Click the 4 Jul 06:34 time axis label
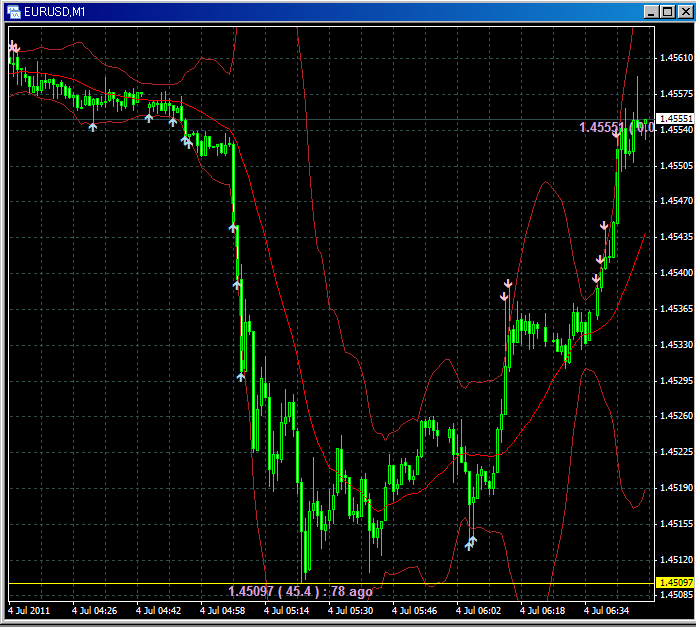 pos(607,609)
